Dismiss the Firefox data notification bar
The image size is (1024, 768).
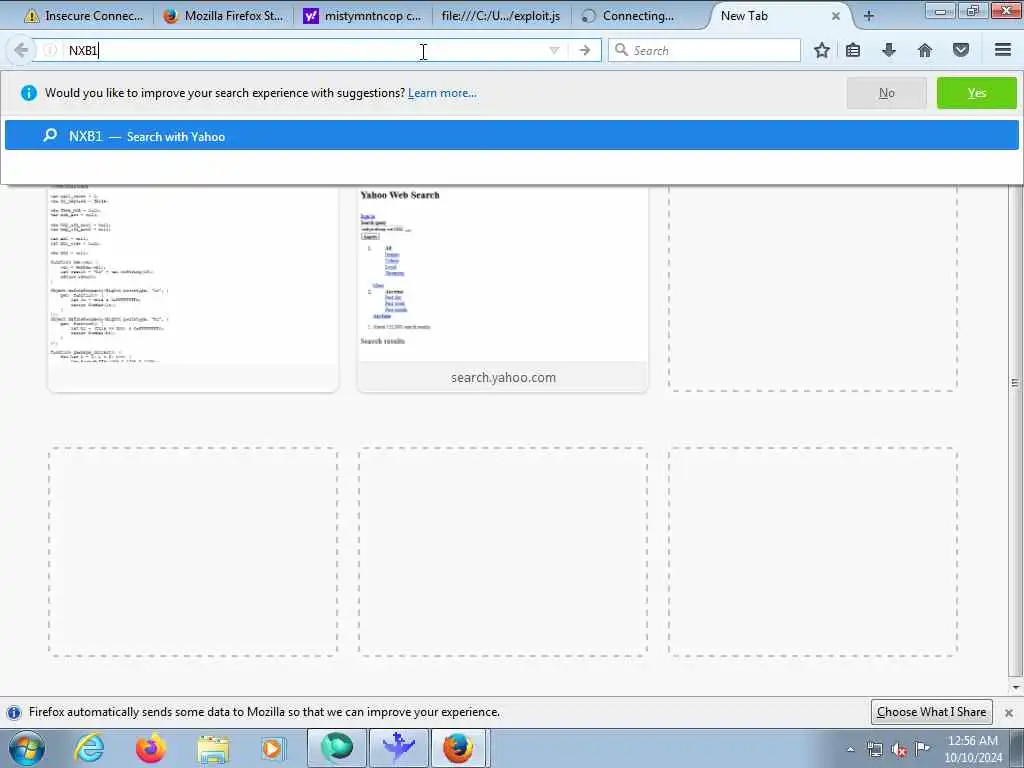(x=1008, y=712)
